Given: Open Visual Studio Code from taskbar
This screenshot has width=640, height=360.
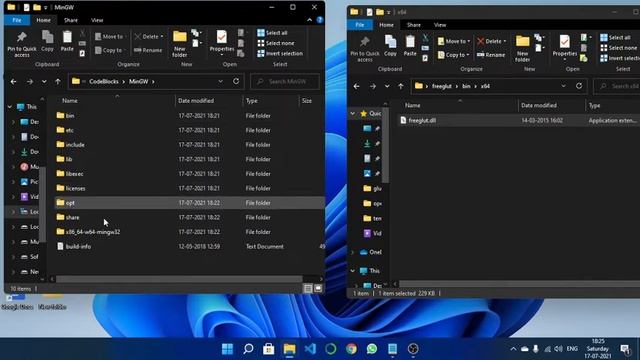Looking at the screenshot, I should coord(310,349).
